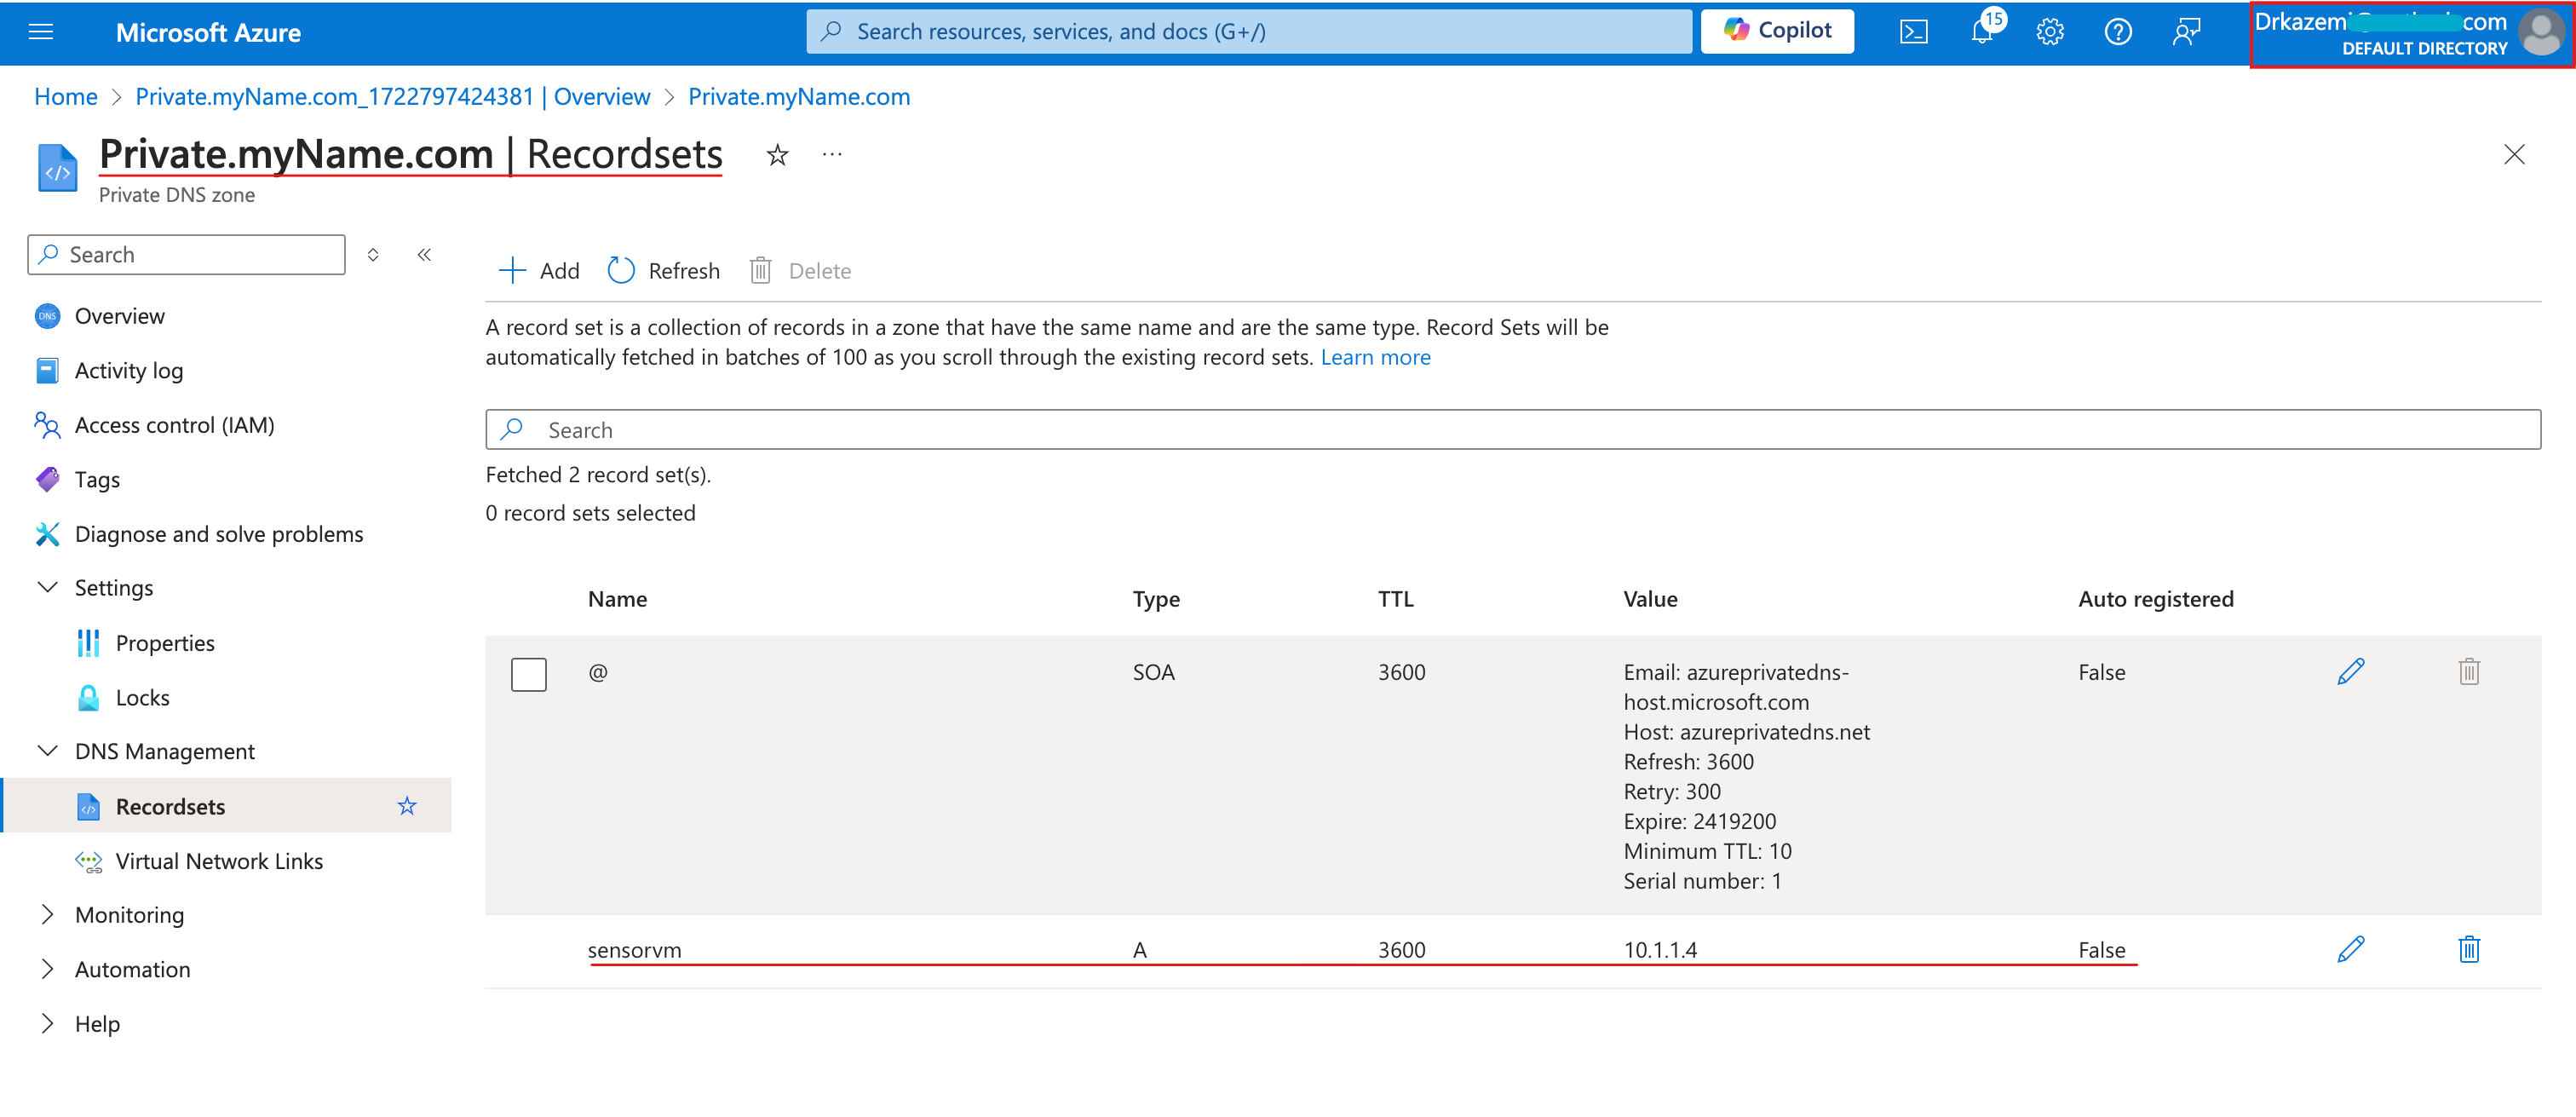This screenshot has height=1117, width=2576.
Task: Open the Azure portal hamburger menu
Action: [41, 32]
